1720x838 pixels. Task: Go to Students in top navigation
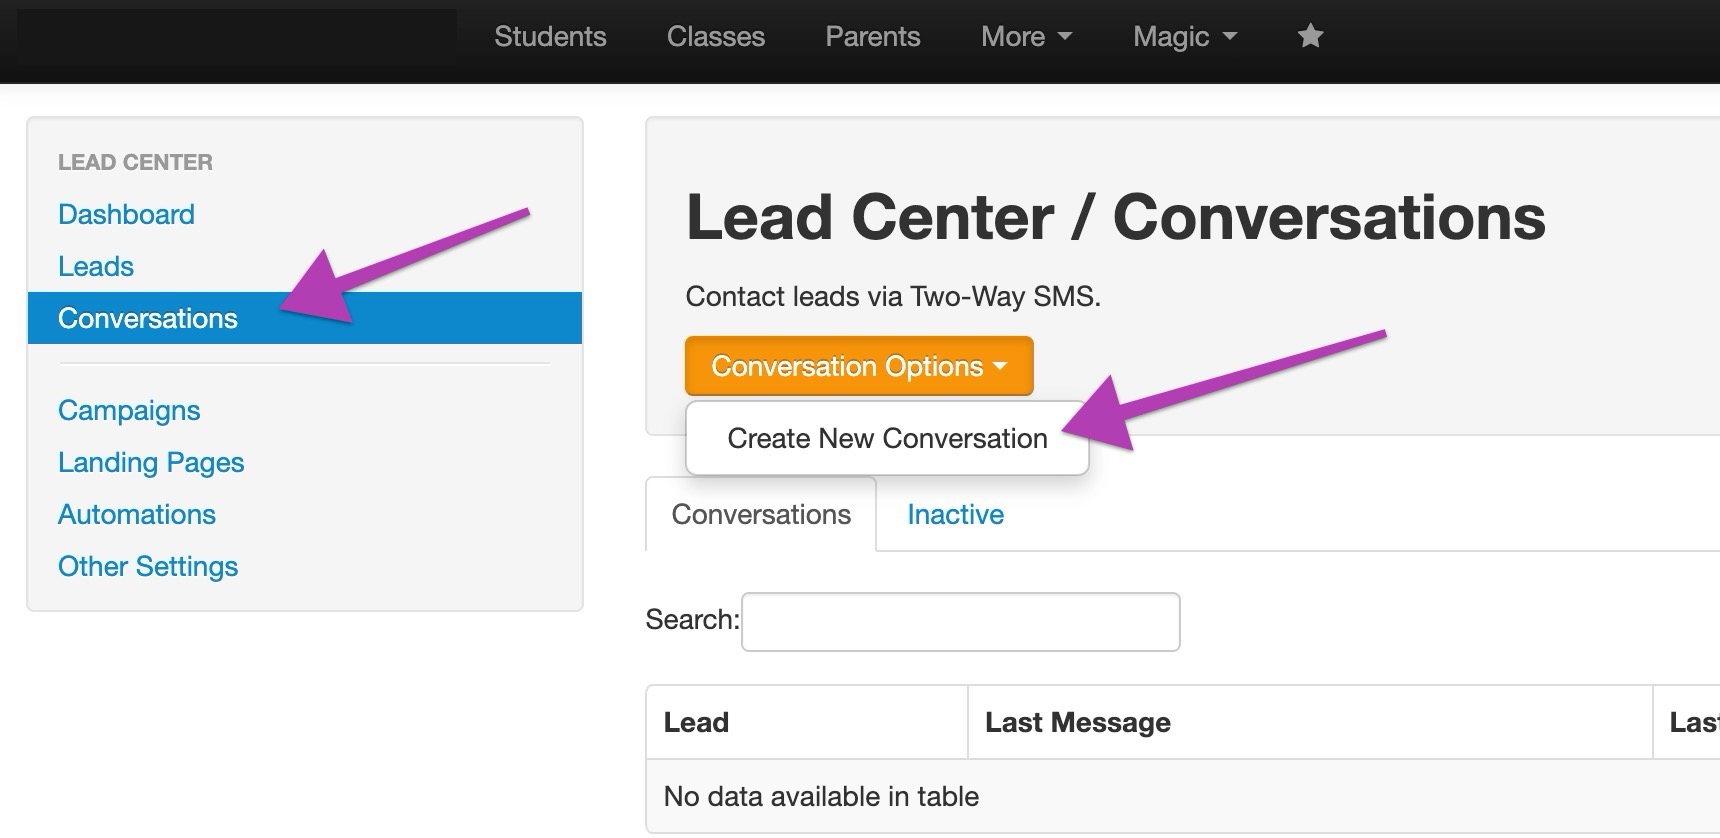pyautogui.click(x=550, y=37)
